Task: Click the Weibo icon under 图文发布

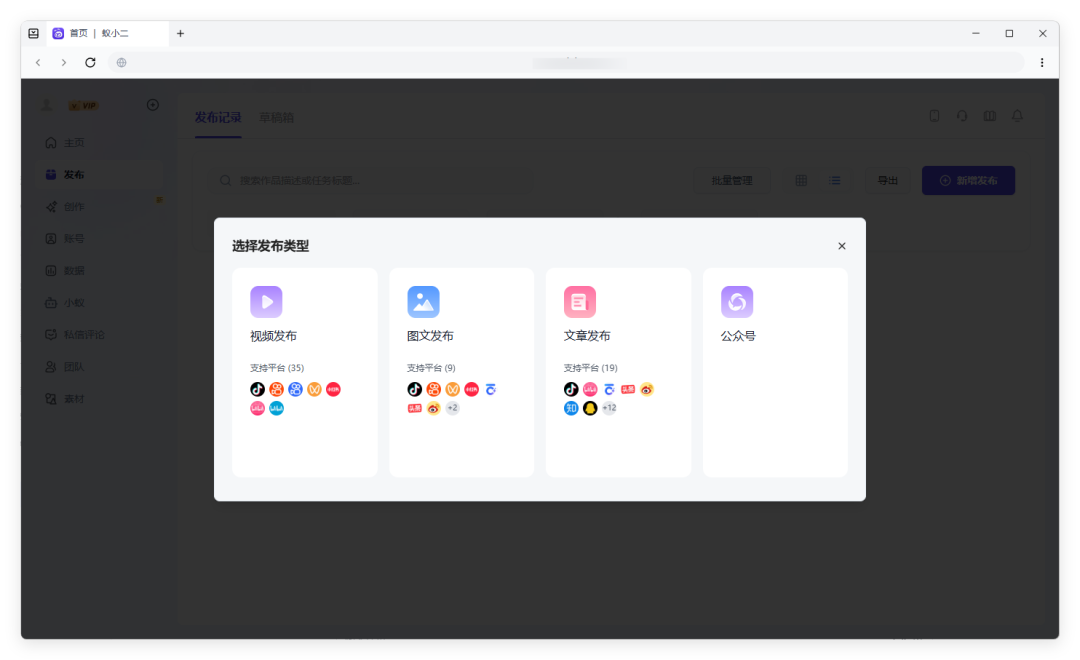Action: (x=433, y=408)
